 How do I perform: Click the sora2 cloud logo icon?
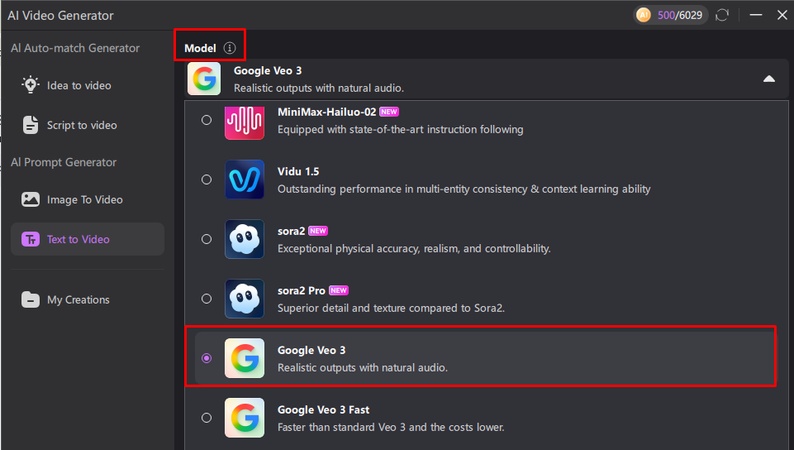(x=244, y=239)
